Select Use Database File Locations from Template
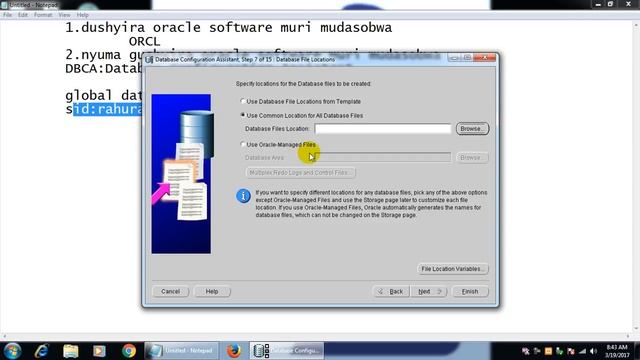This screenshot has height=360, width=640. pos(243,101)
